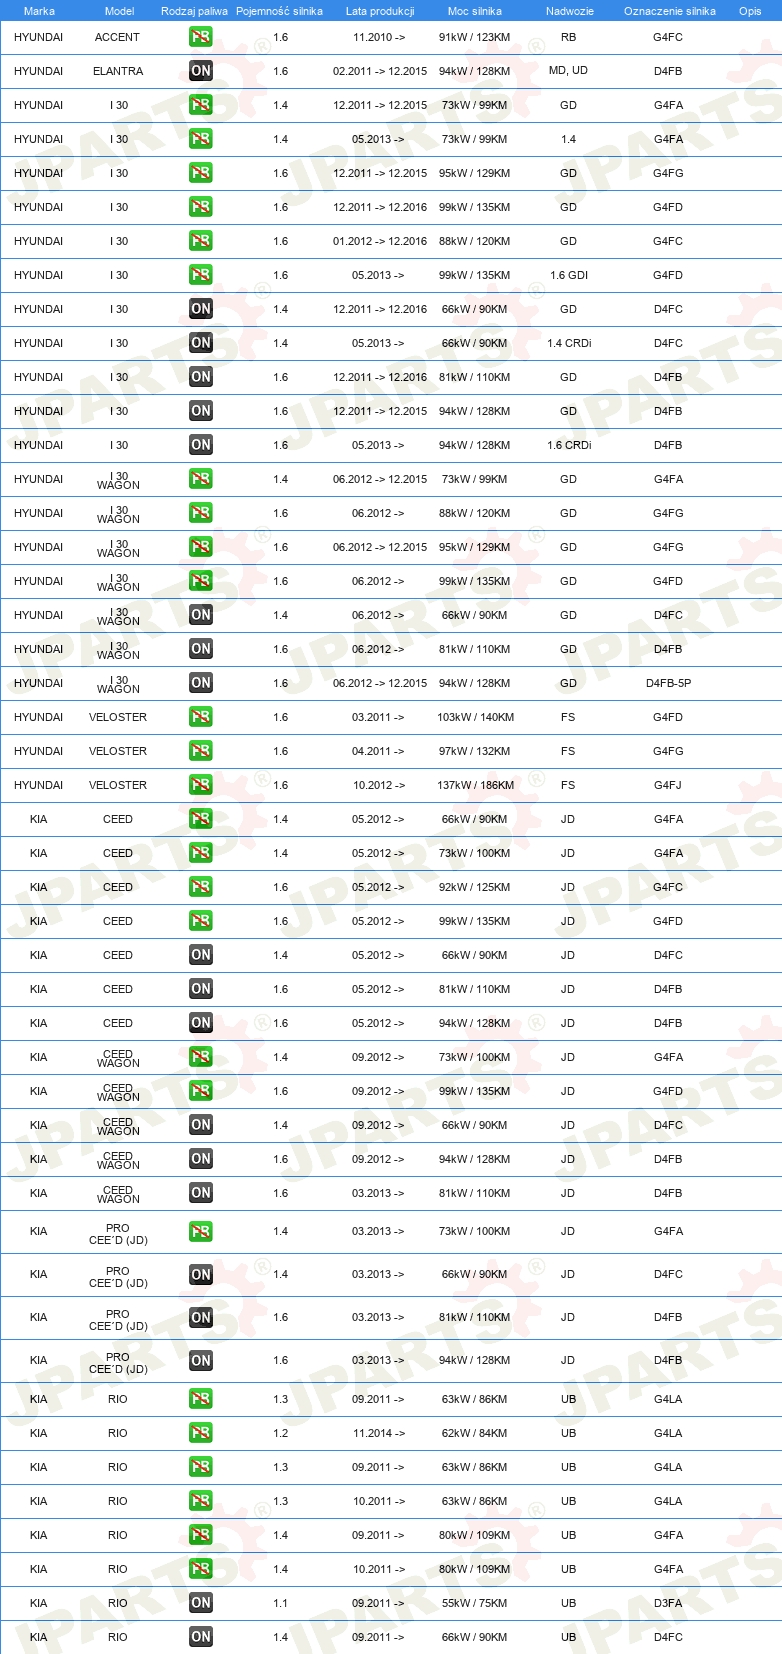Viewport: 782px width, 1654px height.
Task: Click PB icon in Kia Ceed 66kW G4FA row
Action: pos(201,819)
